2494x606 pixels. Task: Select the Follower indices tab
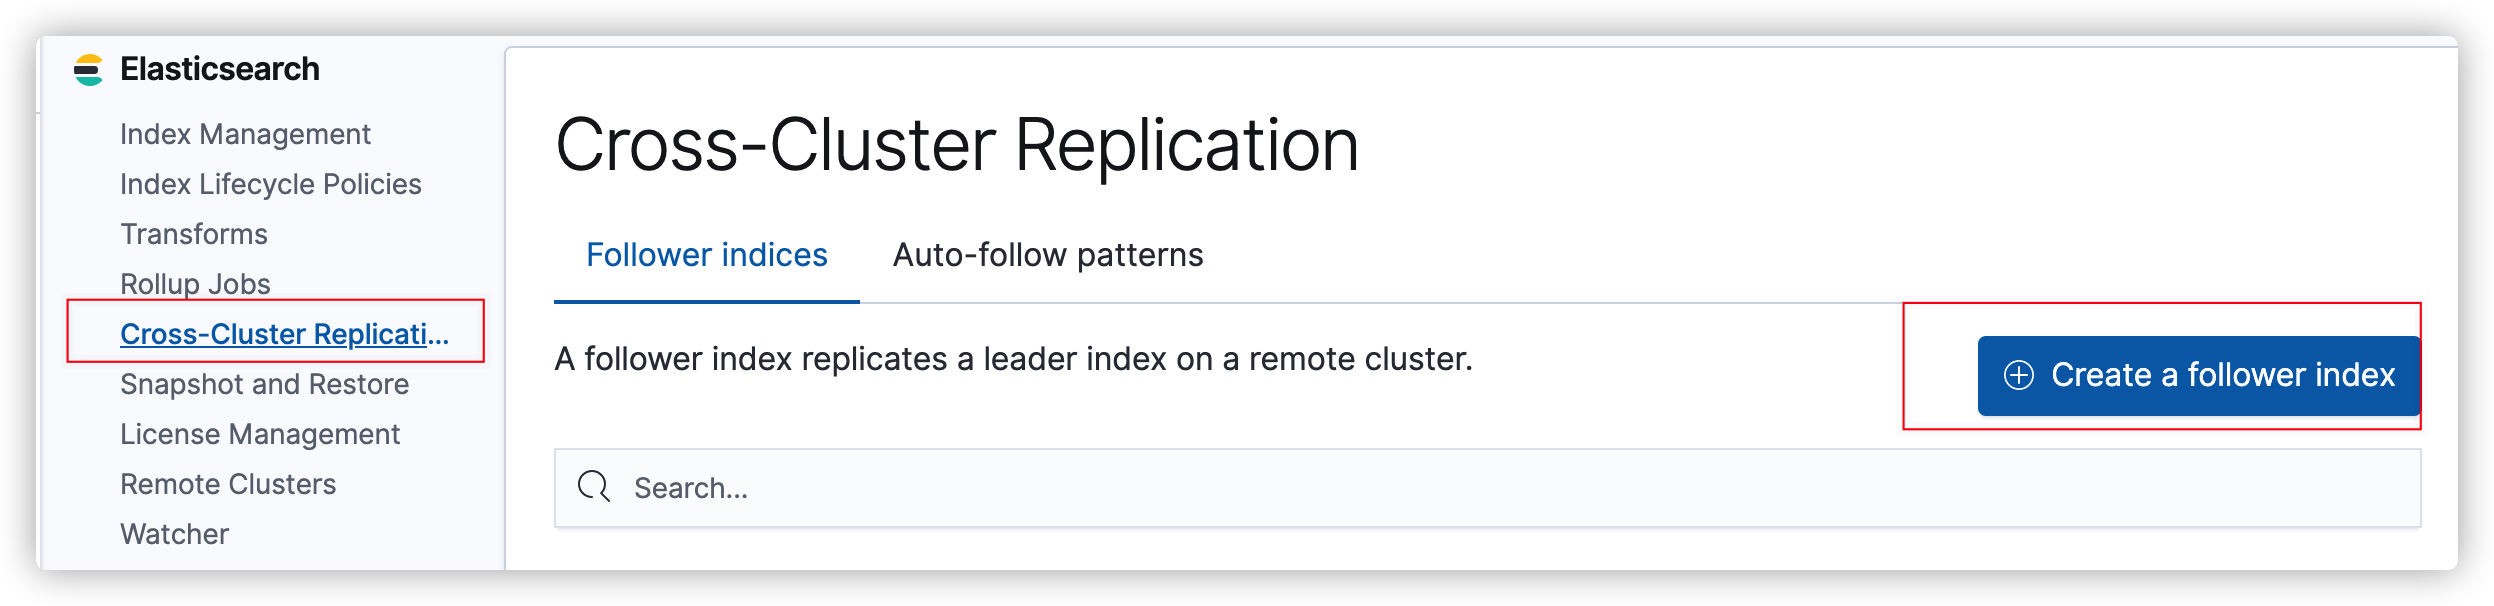tap(708, 255)
